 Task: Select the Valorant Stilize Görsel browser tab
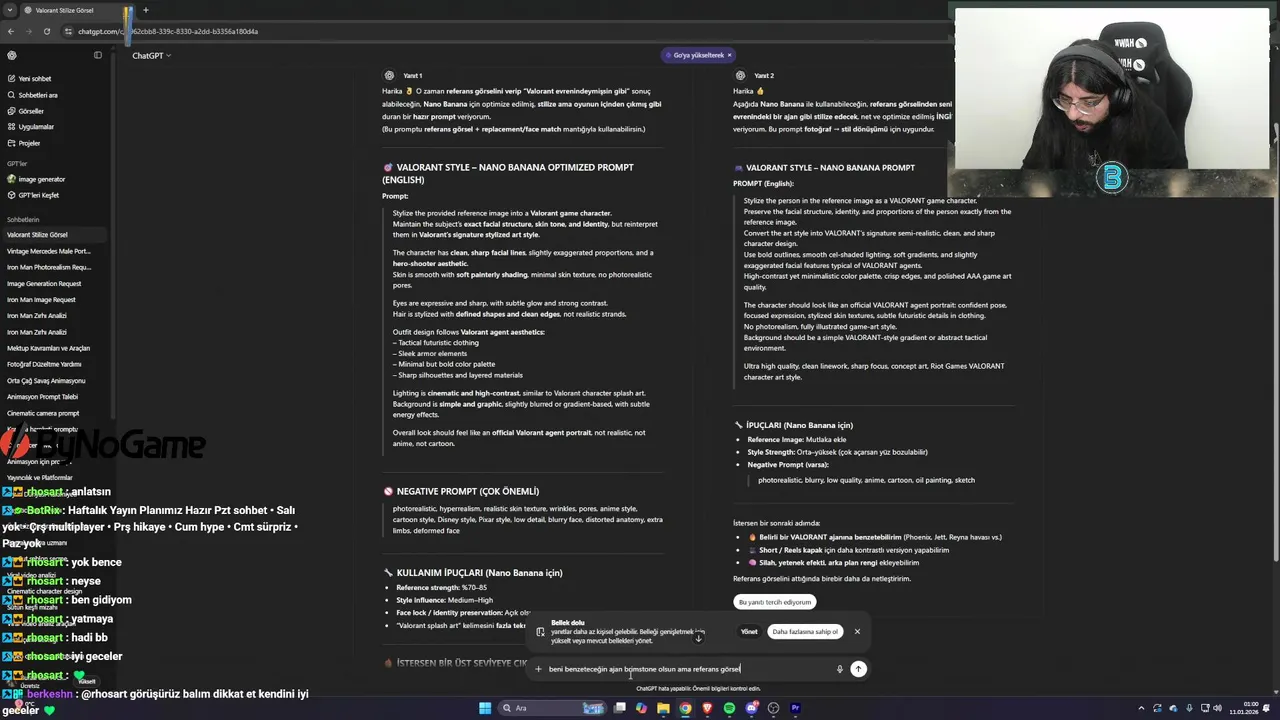(75, 10)
